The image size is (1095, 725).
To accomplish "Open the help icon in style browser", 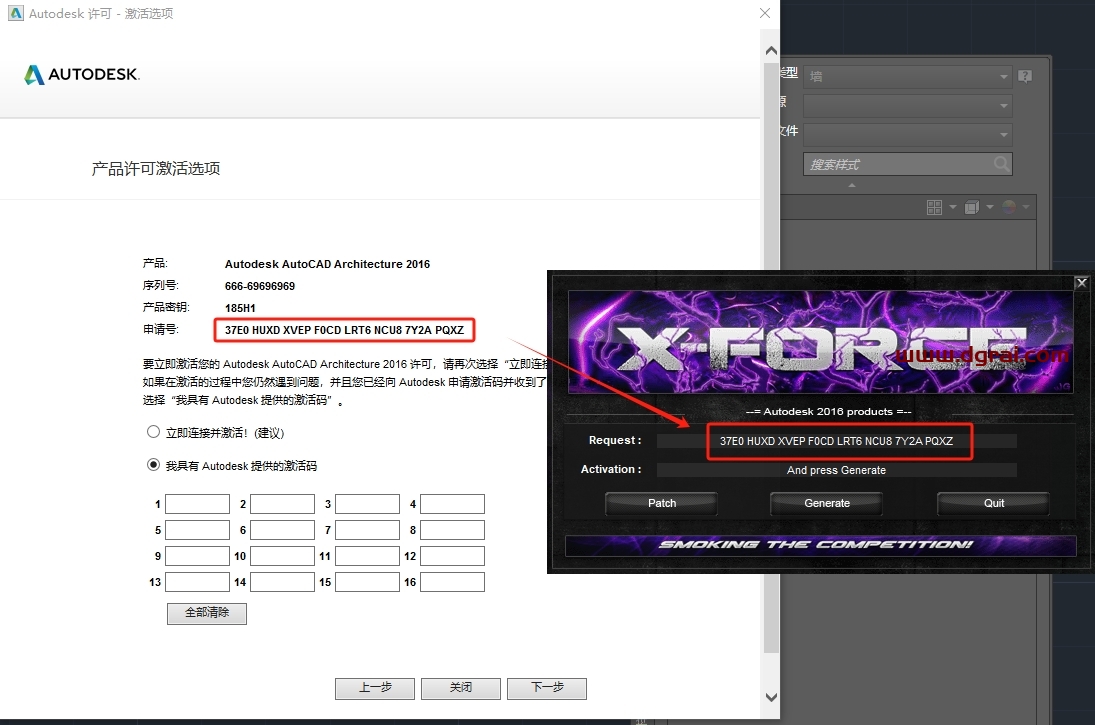I will [1025, 77].
